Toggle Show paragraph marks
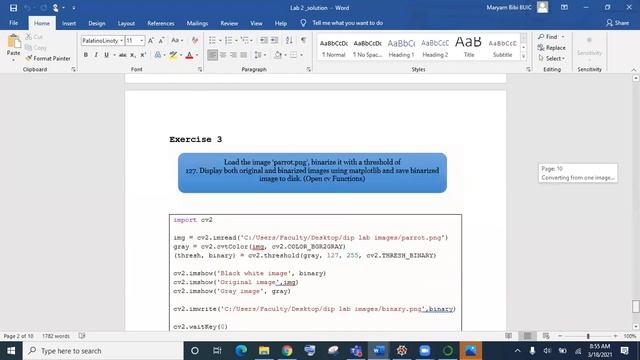 (303, 40)
